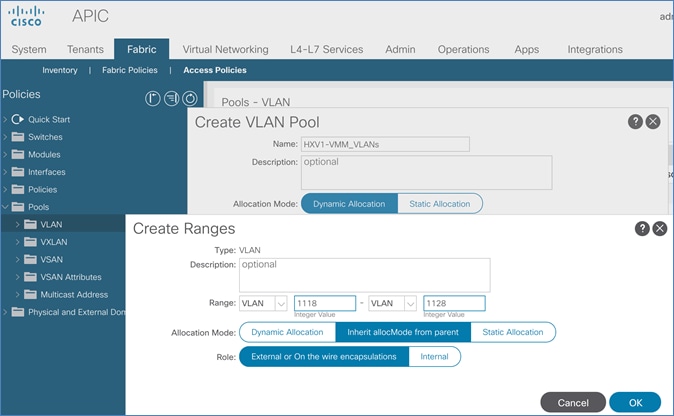Select Static Allocation in Create VLAN Pool

(x=440, y=204)
